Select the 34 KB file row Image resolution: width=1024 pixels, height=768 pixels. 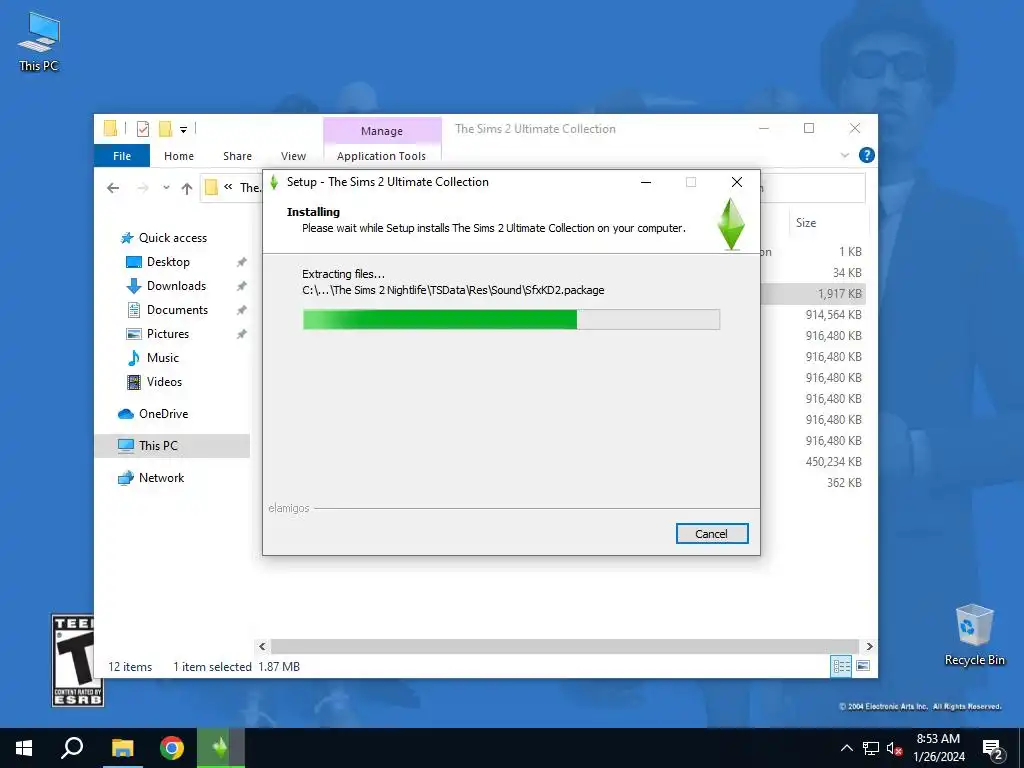point(814,273)
